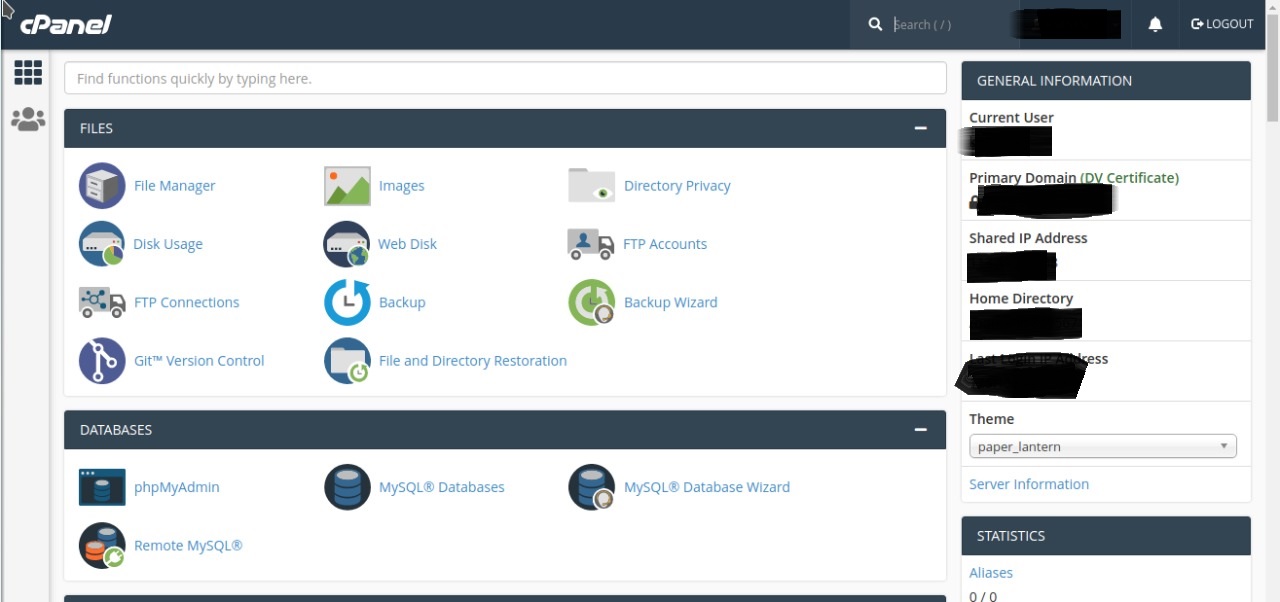
Task: Open the Remote MySQL® text link
Action: 188,546
